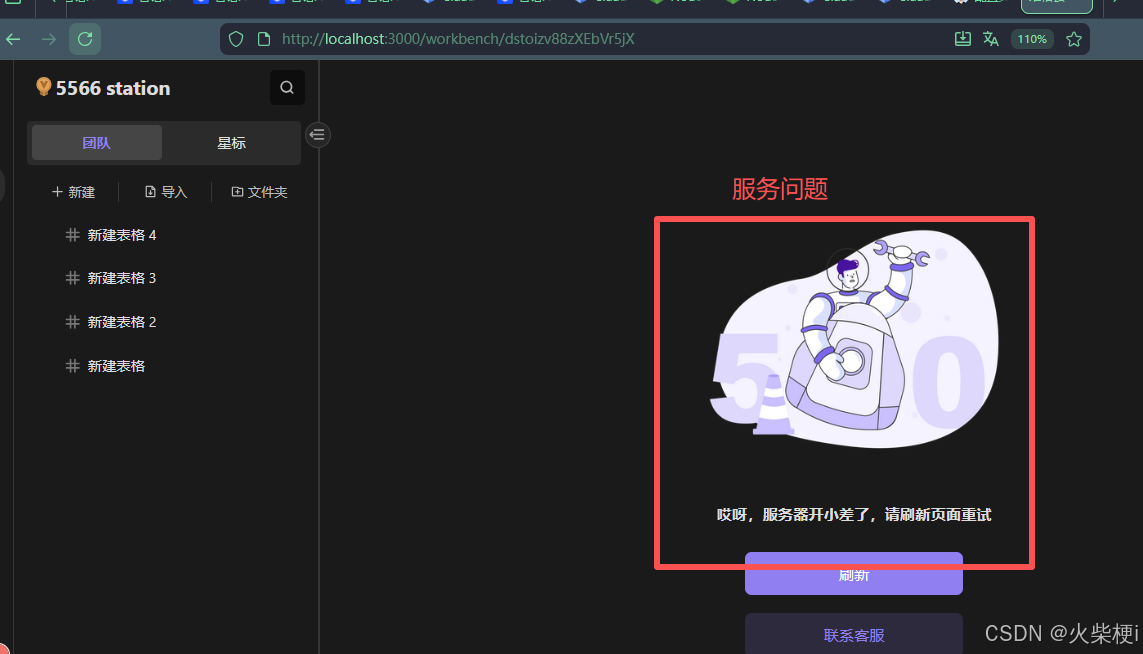This screenshot has height=654, width=1143.
Task: Click the 联系客服 contact support button
Action: (853, 635)
